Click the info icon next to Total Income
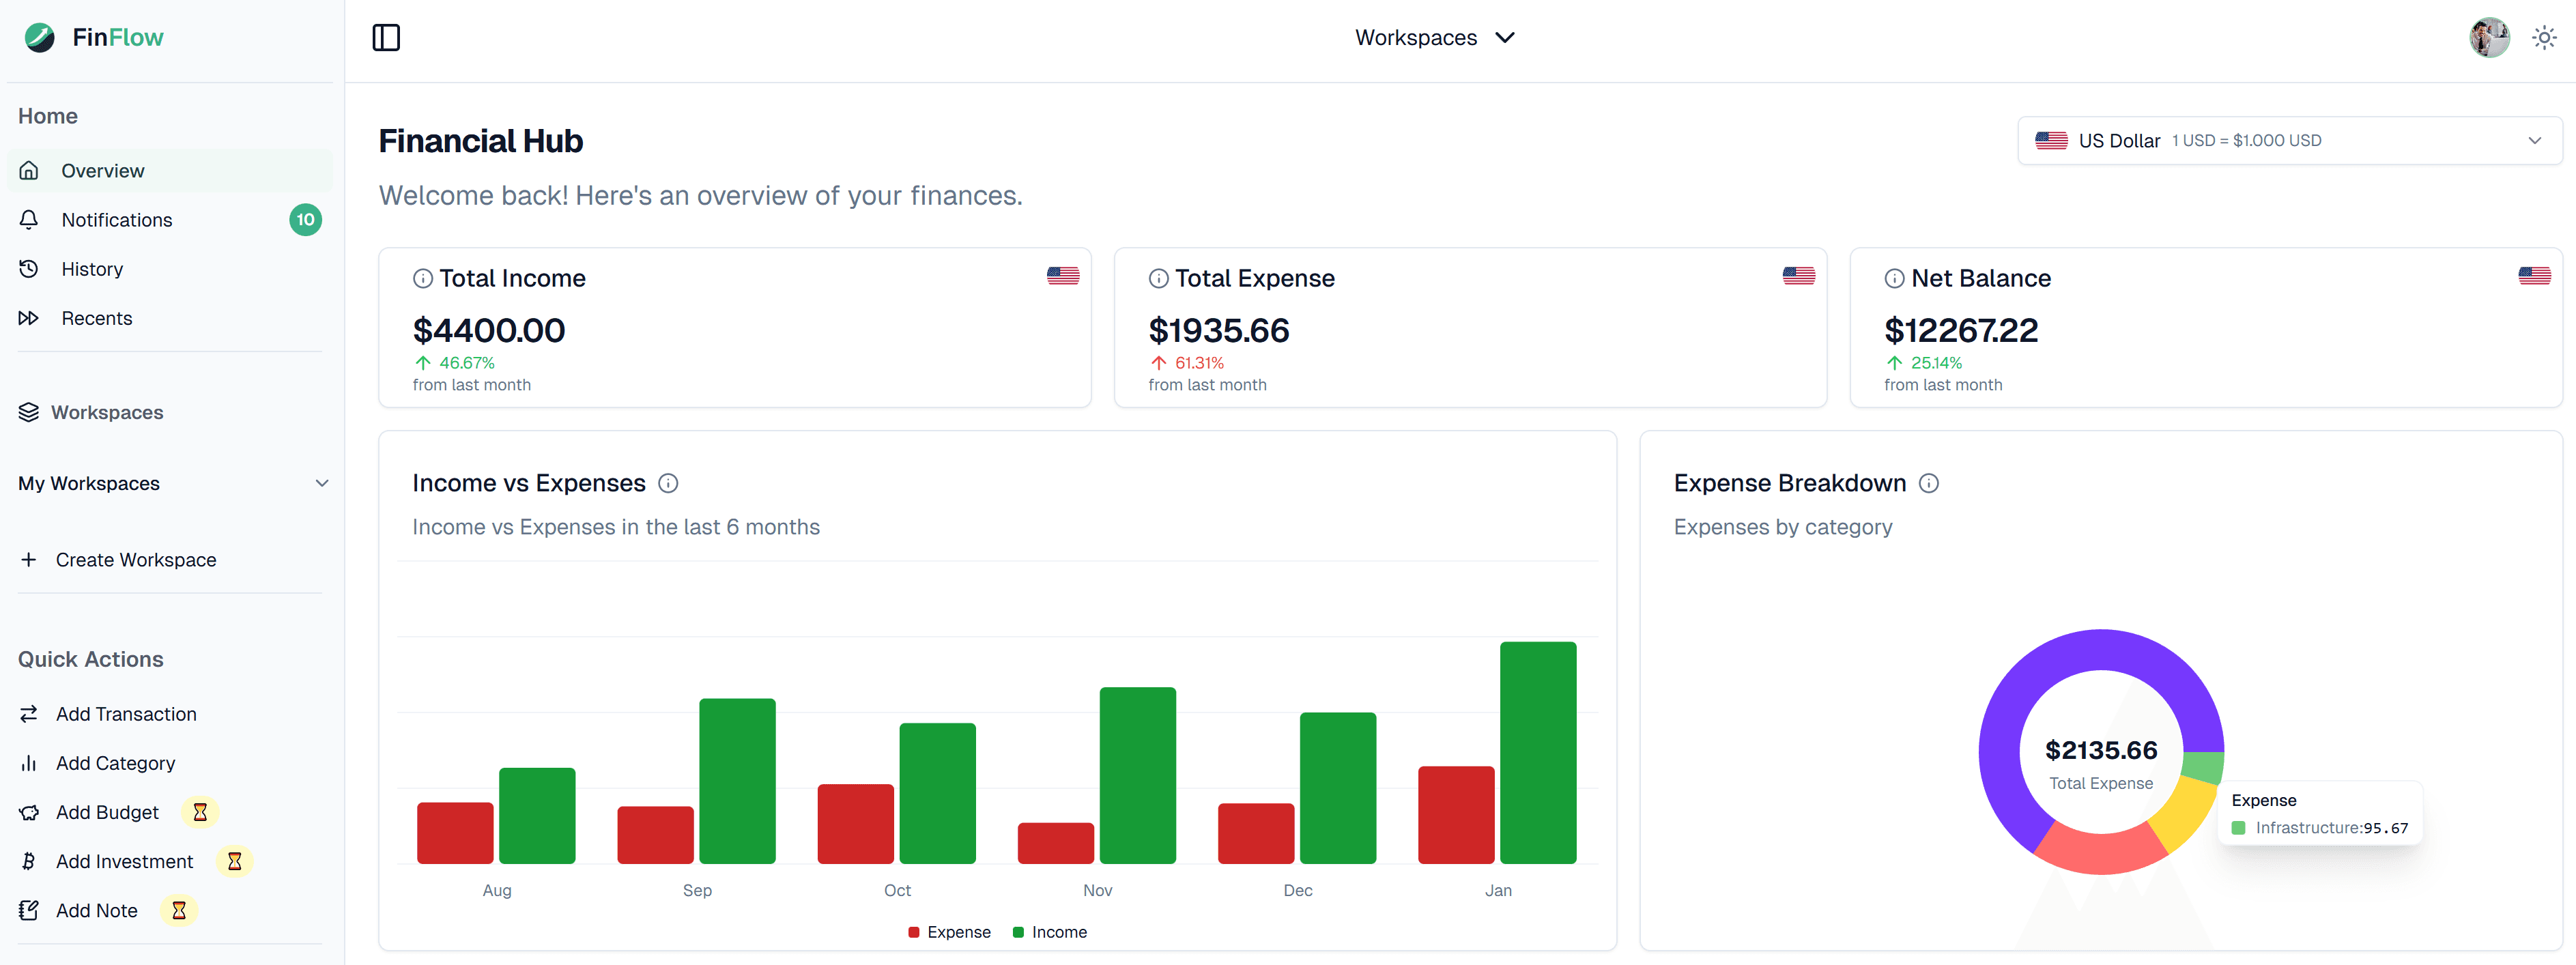Viewport: 2576px width, 965px height. click(x=423, y=278)
